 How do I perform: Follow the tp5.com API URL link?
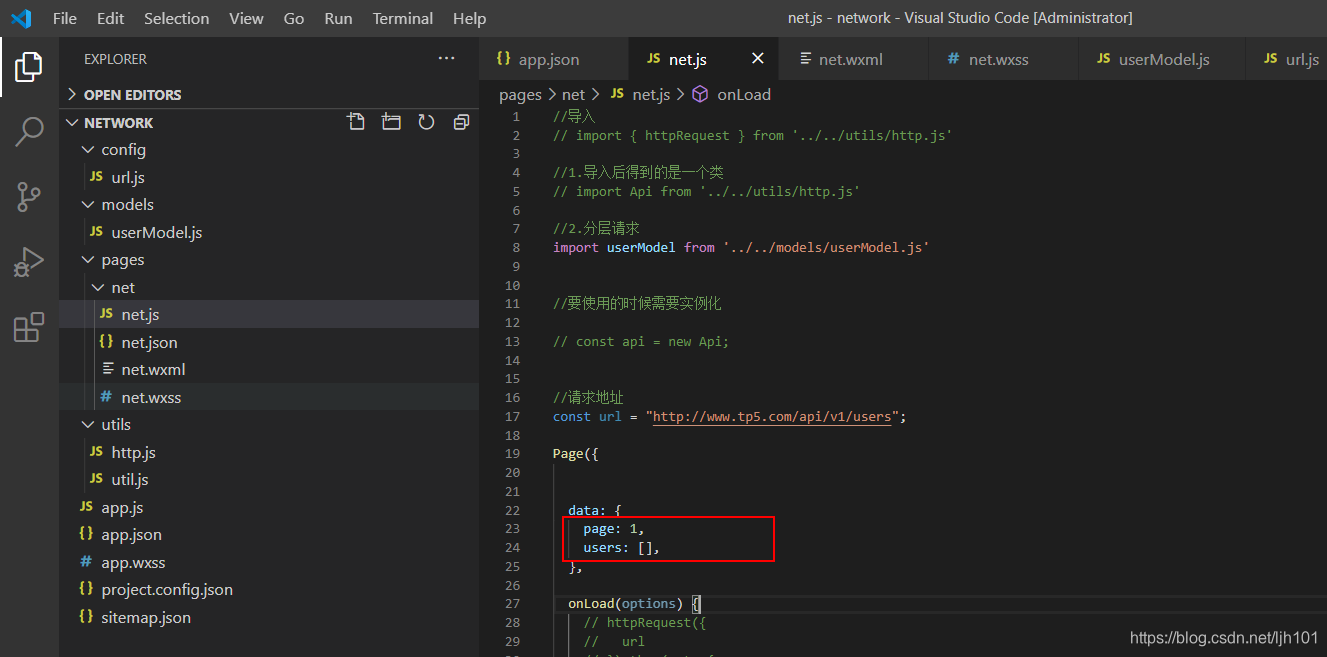[x=771, y=416]
